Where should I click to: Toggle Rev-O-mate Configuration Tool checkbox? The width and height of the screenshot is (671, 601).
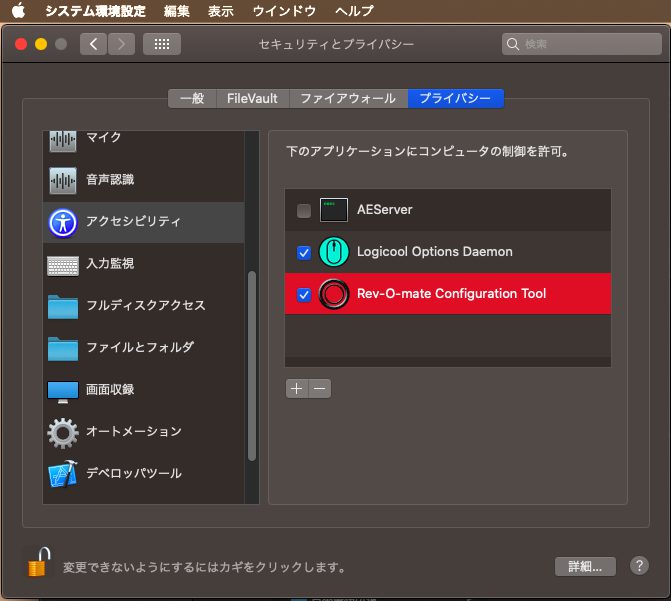pos(304,295)
